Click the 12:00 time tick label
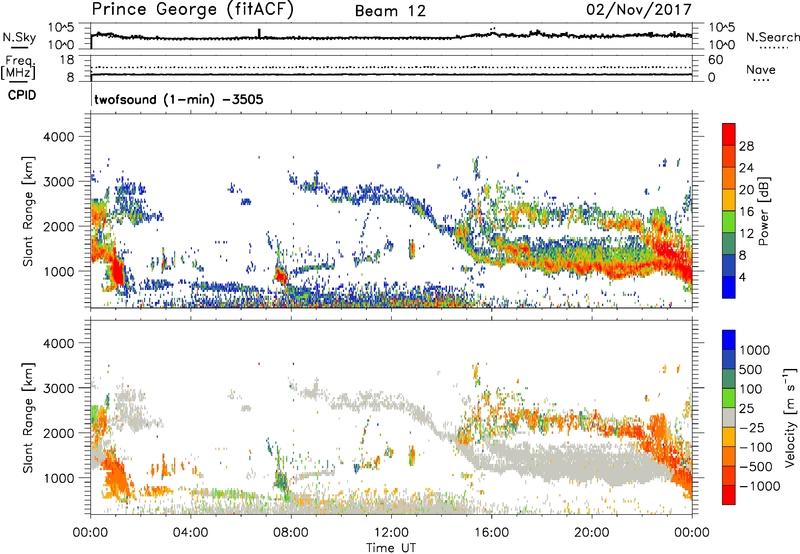The image size is (800, 554). click(391, 533)
